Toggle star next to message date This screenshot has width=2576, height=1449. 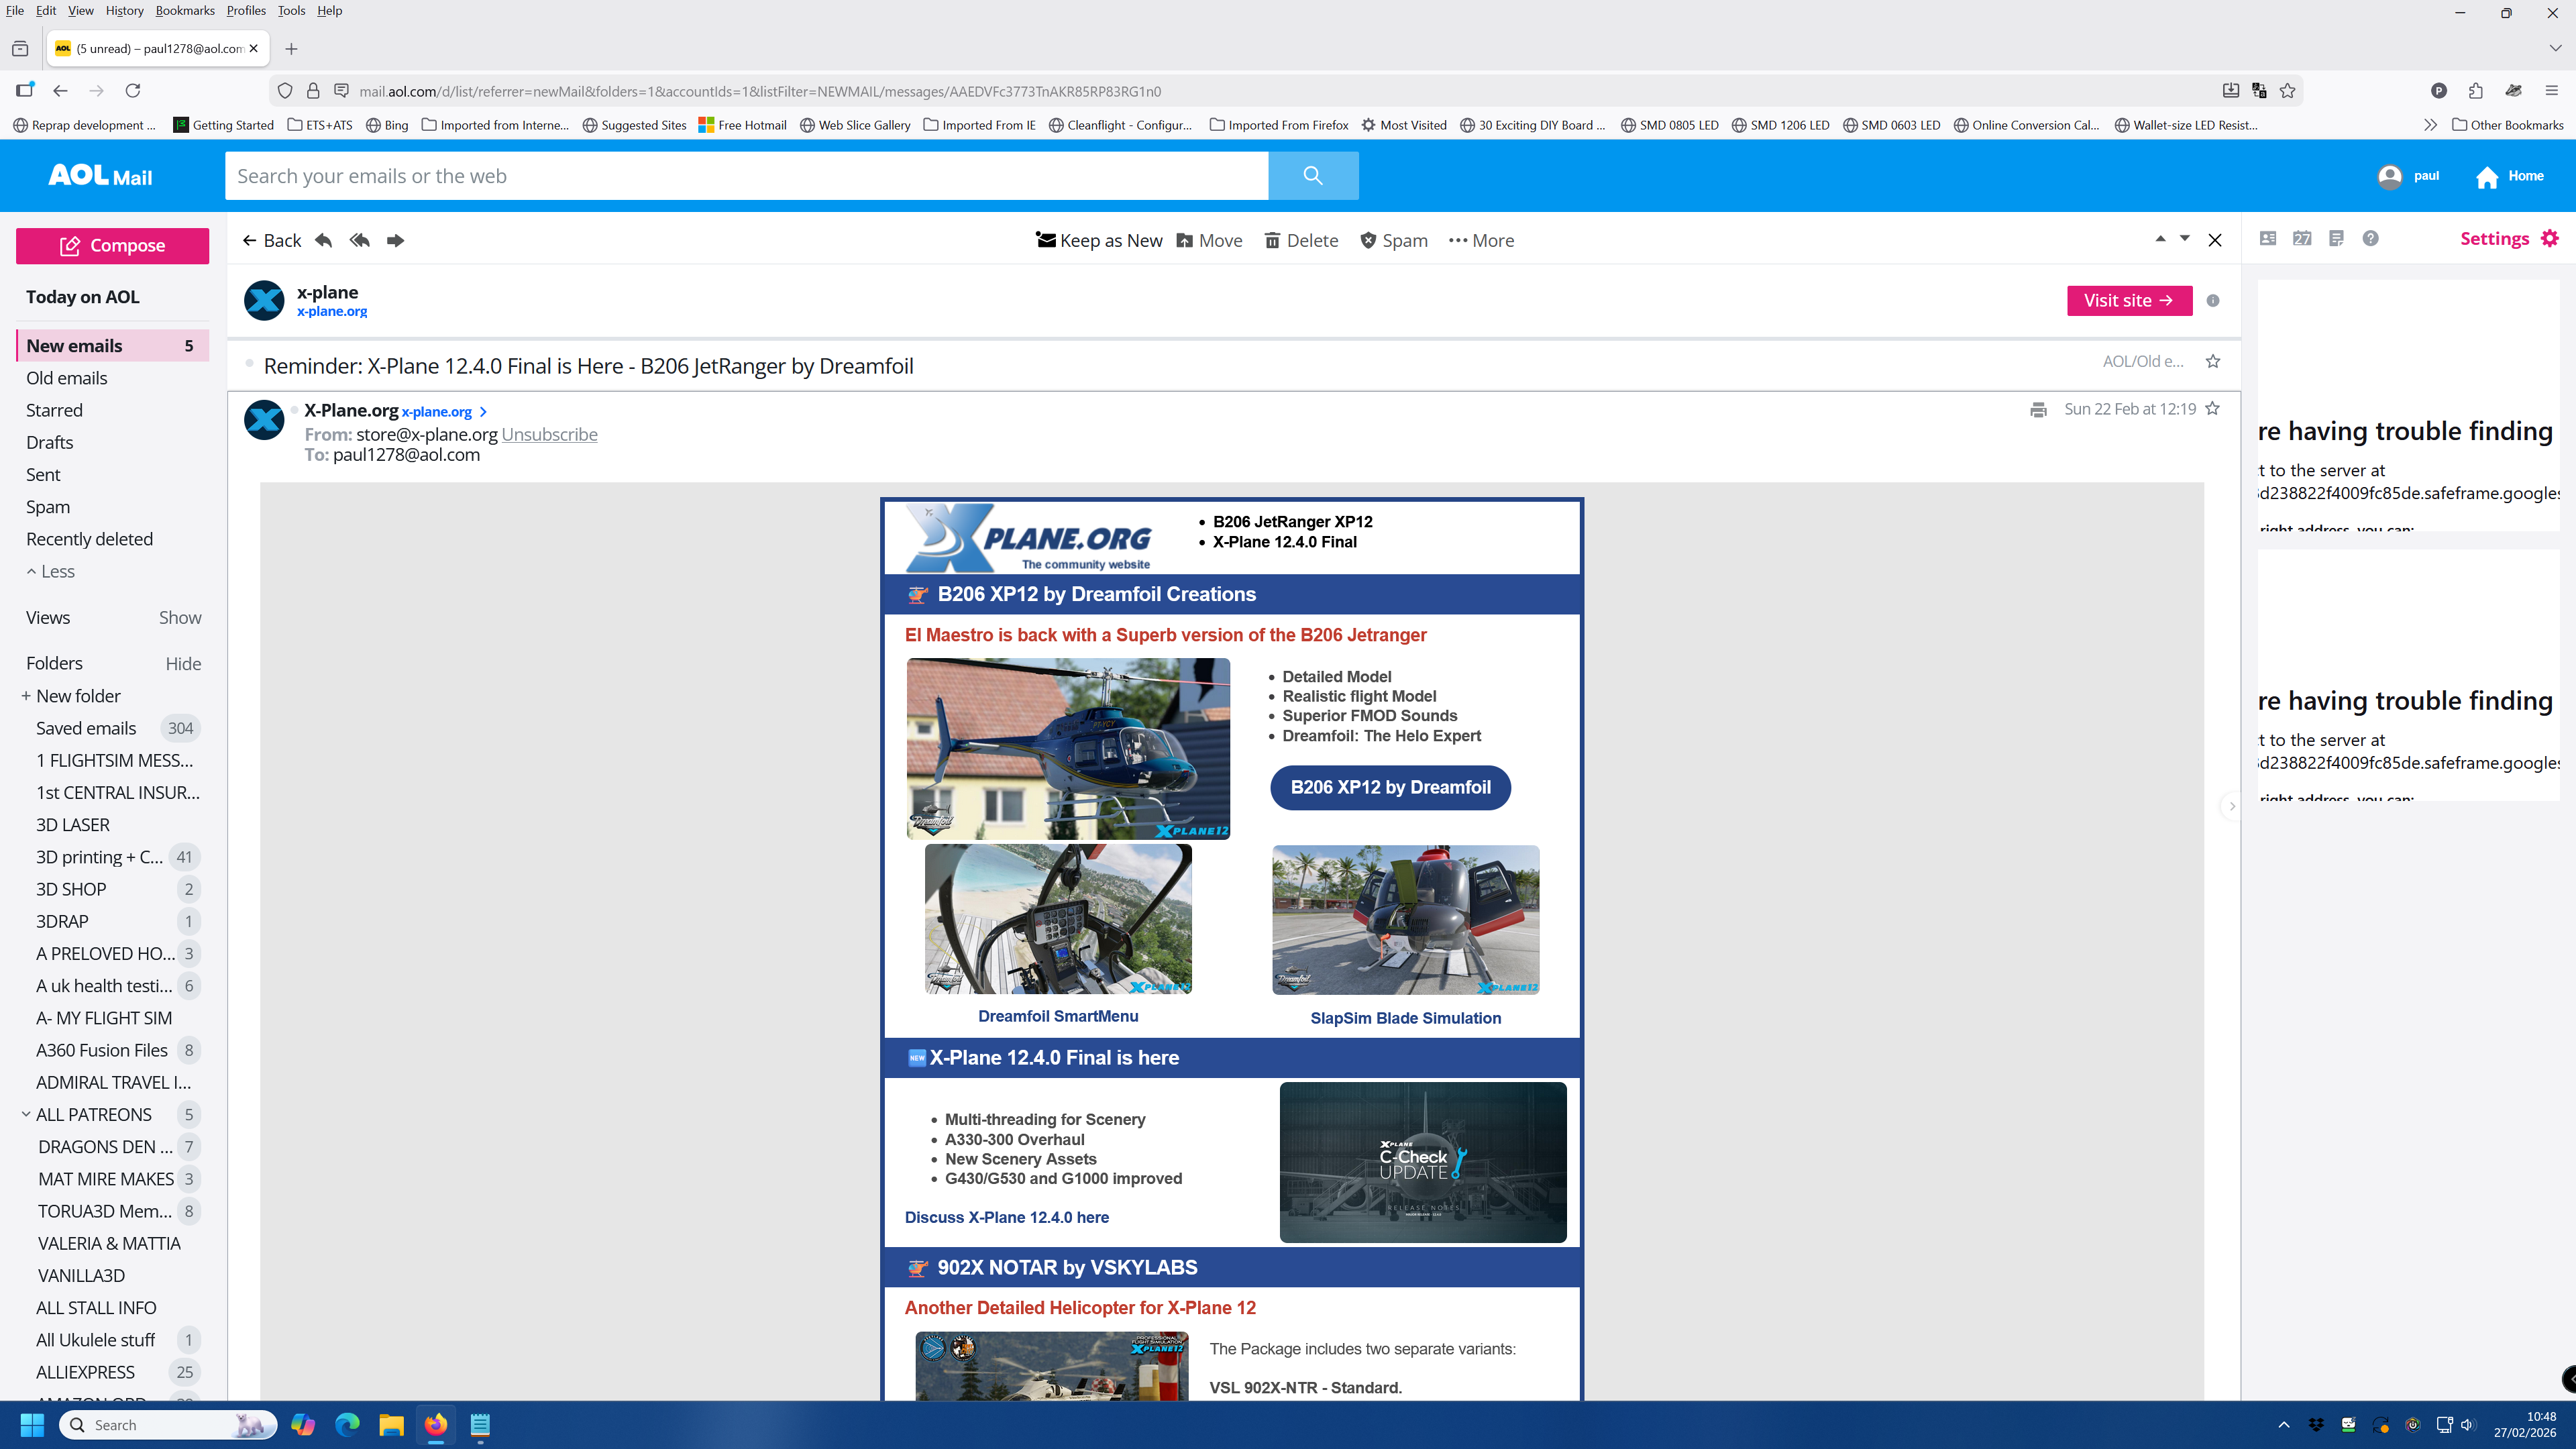click(x=2213, y=408)
